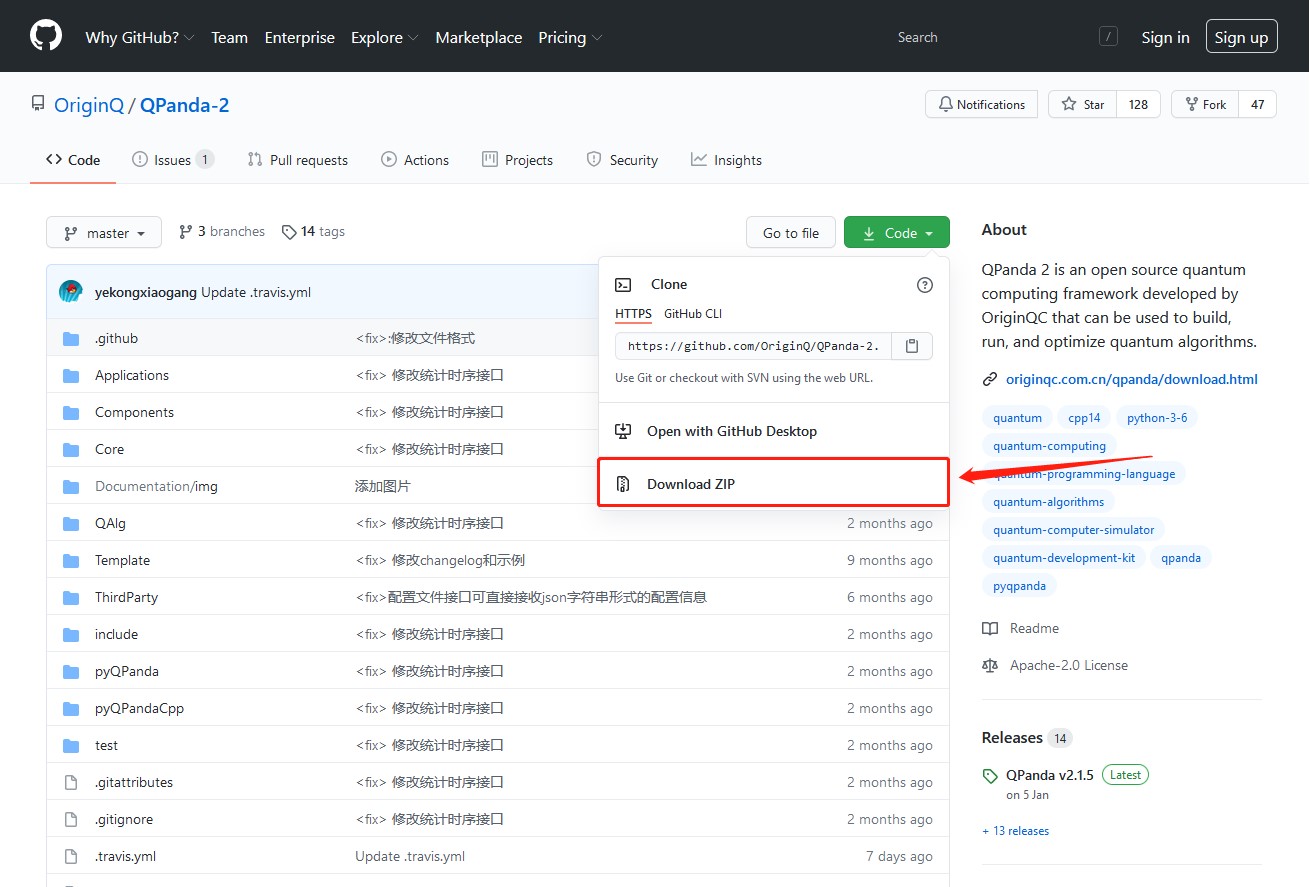
Task: Click the Notifications button
Action: [982, 104]
